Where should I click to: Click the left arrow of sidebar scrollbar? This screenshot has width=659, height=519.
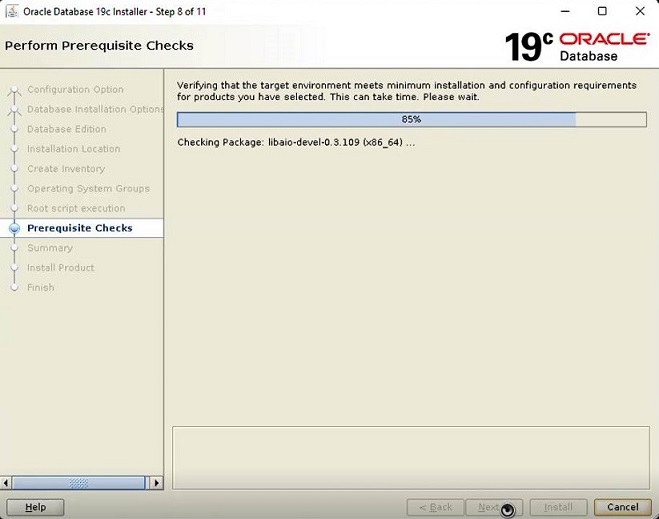coord(6,483)
